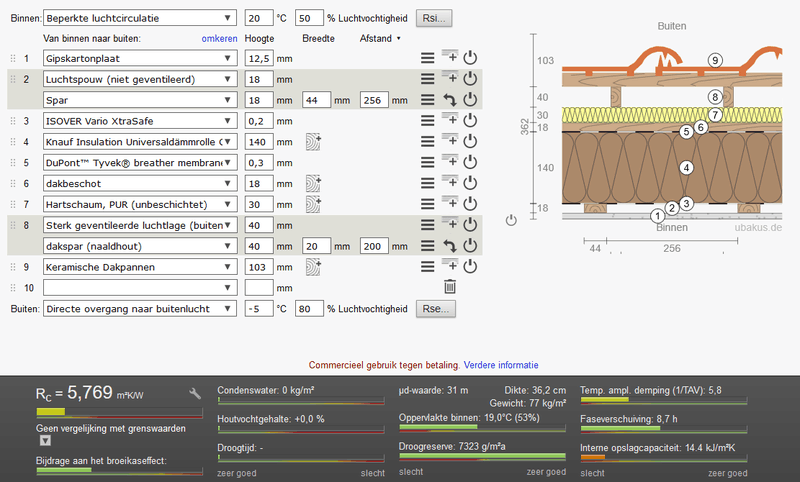Open menu for Knauf Insulation row
The image size is (800, 482).
[x=428, y=142]
